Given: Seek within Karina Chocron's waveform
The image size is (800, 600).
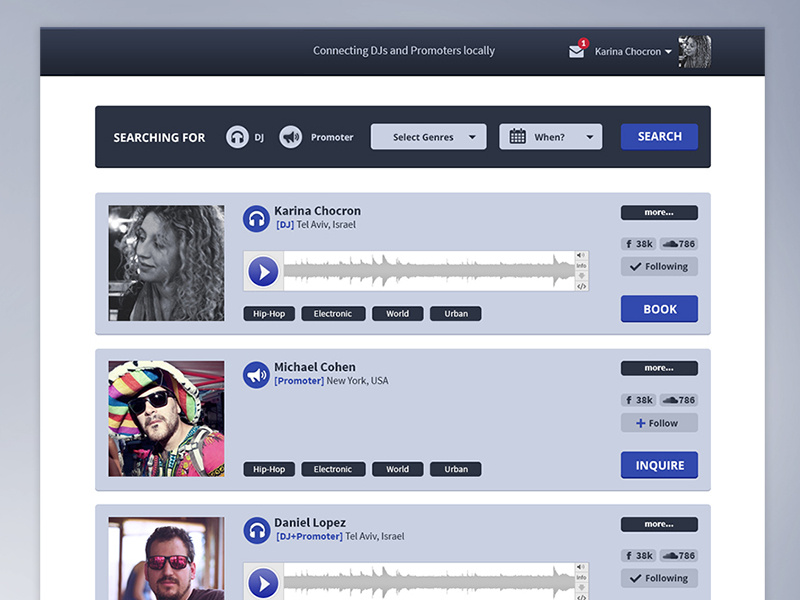Looking at the screenshot, I should (429, 271).
